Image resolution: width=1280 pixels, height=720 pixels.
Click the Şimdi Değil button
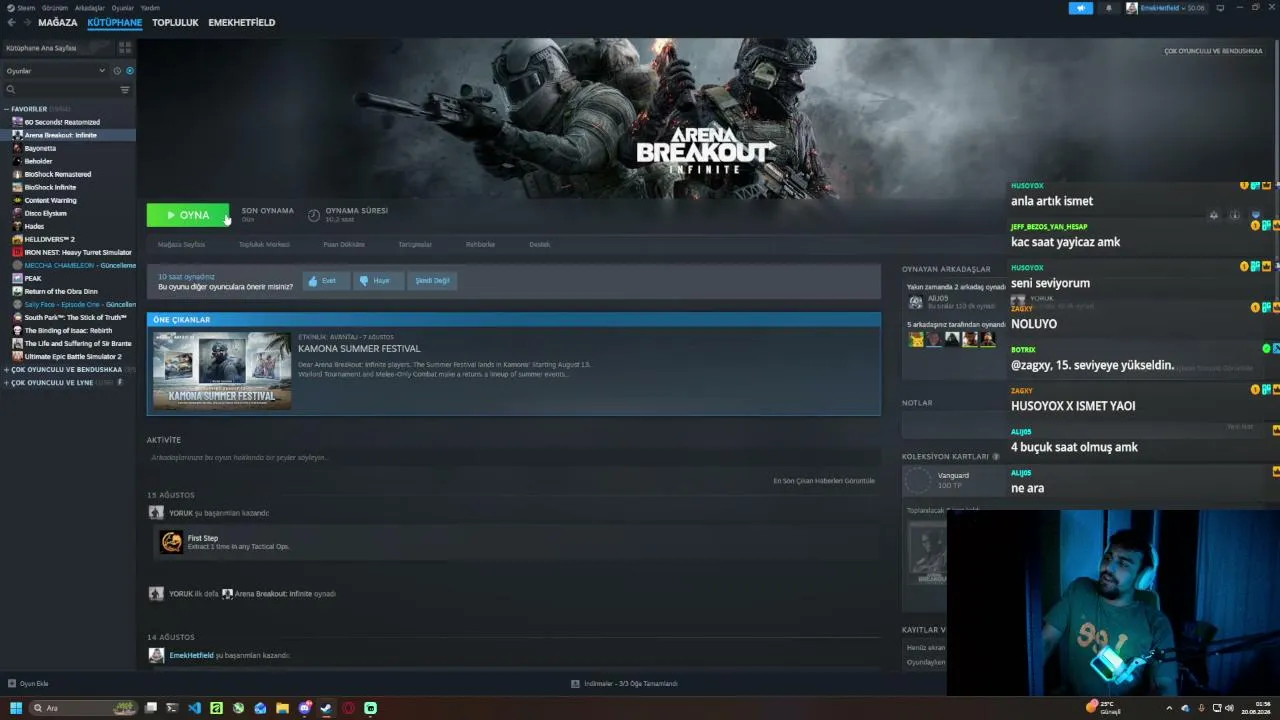click(433, 281)
